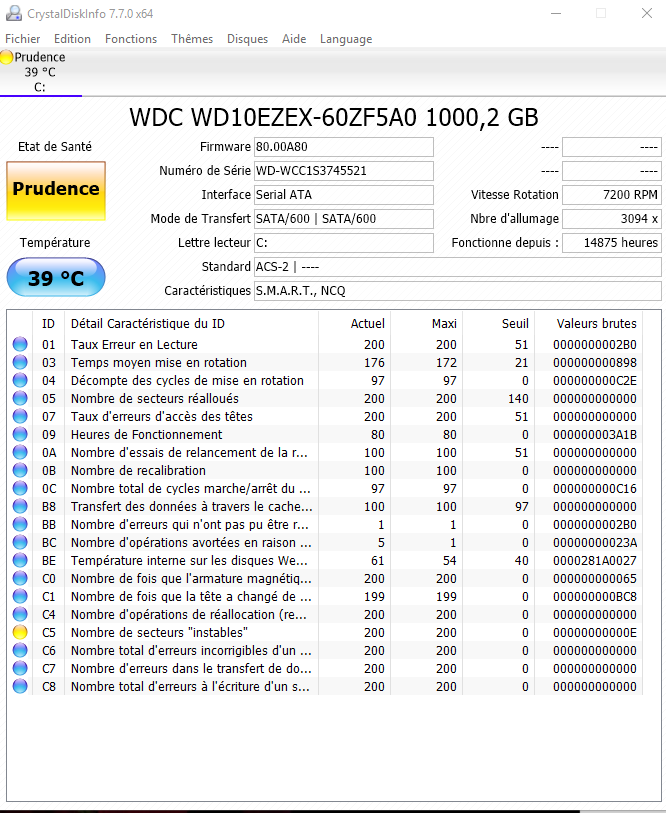This screenshot has width=666, height=813.
Task: Click the blue status icon for ID BE
Action: coord(20,560)
